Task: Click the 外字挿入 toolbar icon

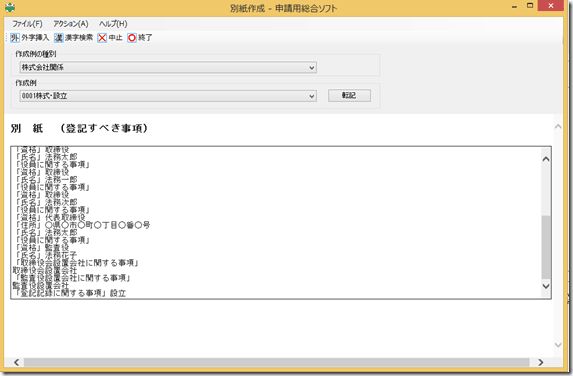Action: pyautogui.click(x=15, y=38)
